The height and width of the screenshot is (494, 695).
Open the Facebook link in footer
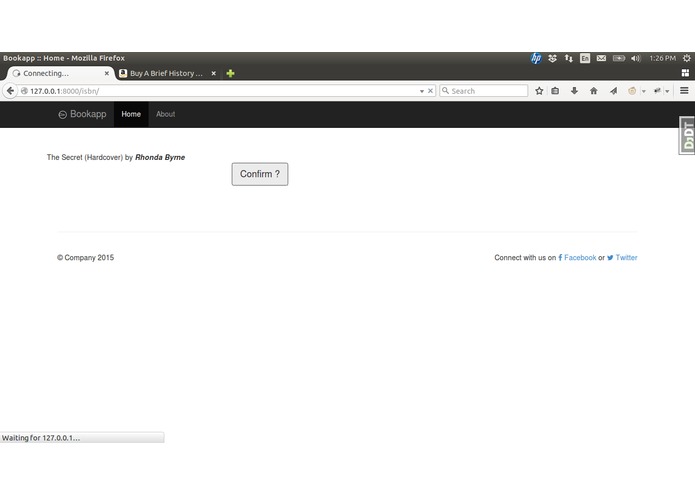pos(577,257)
